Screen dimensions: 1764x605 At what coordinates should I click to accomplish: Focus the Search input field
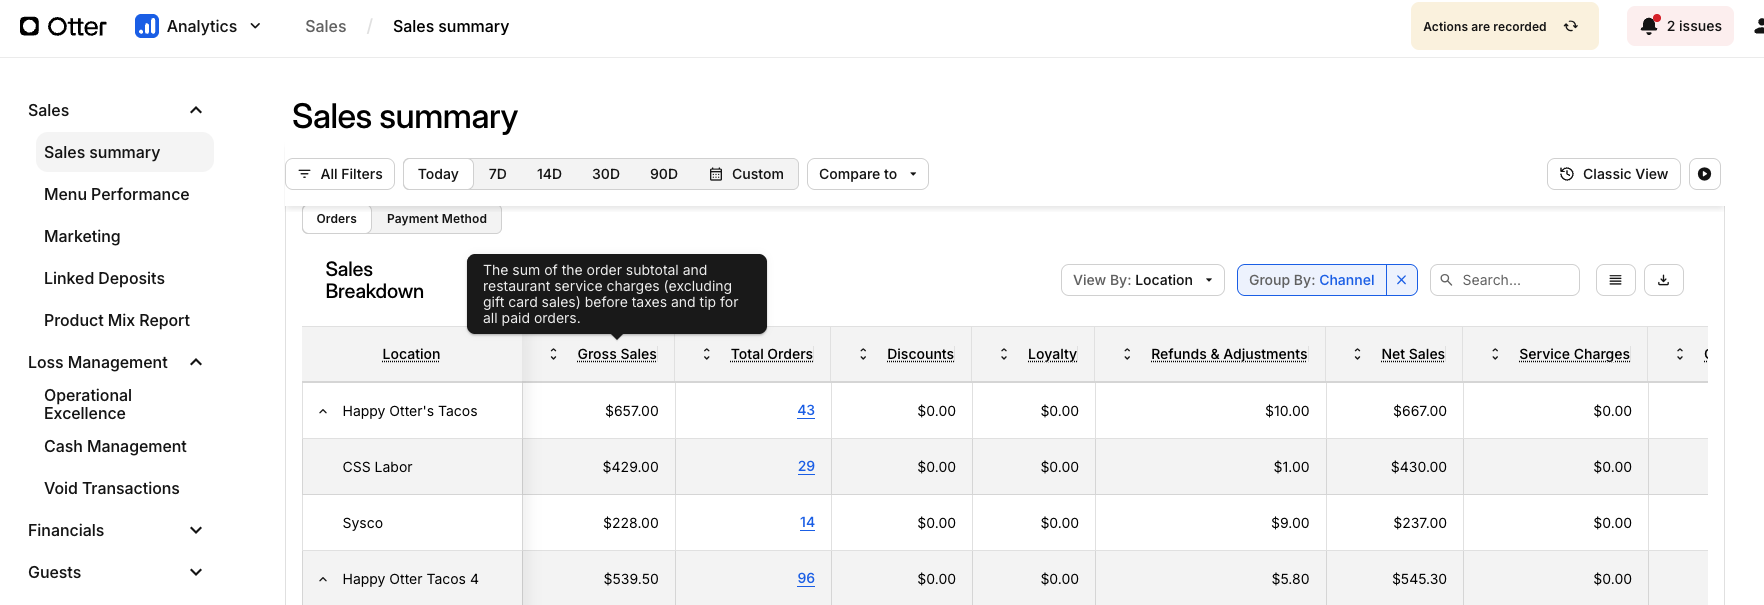point(1505,280)
